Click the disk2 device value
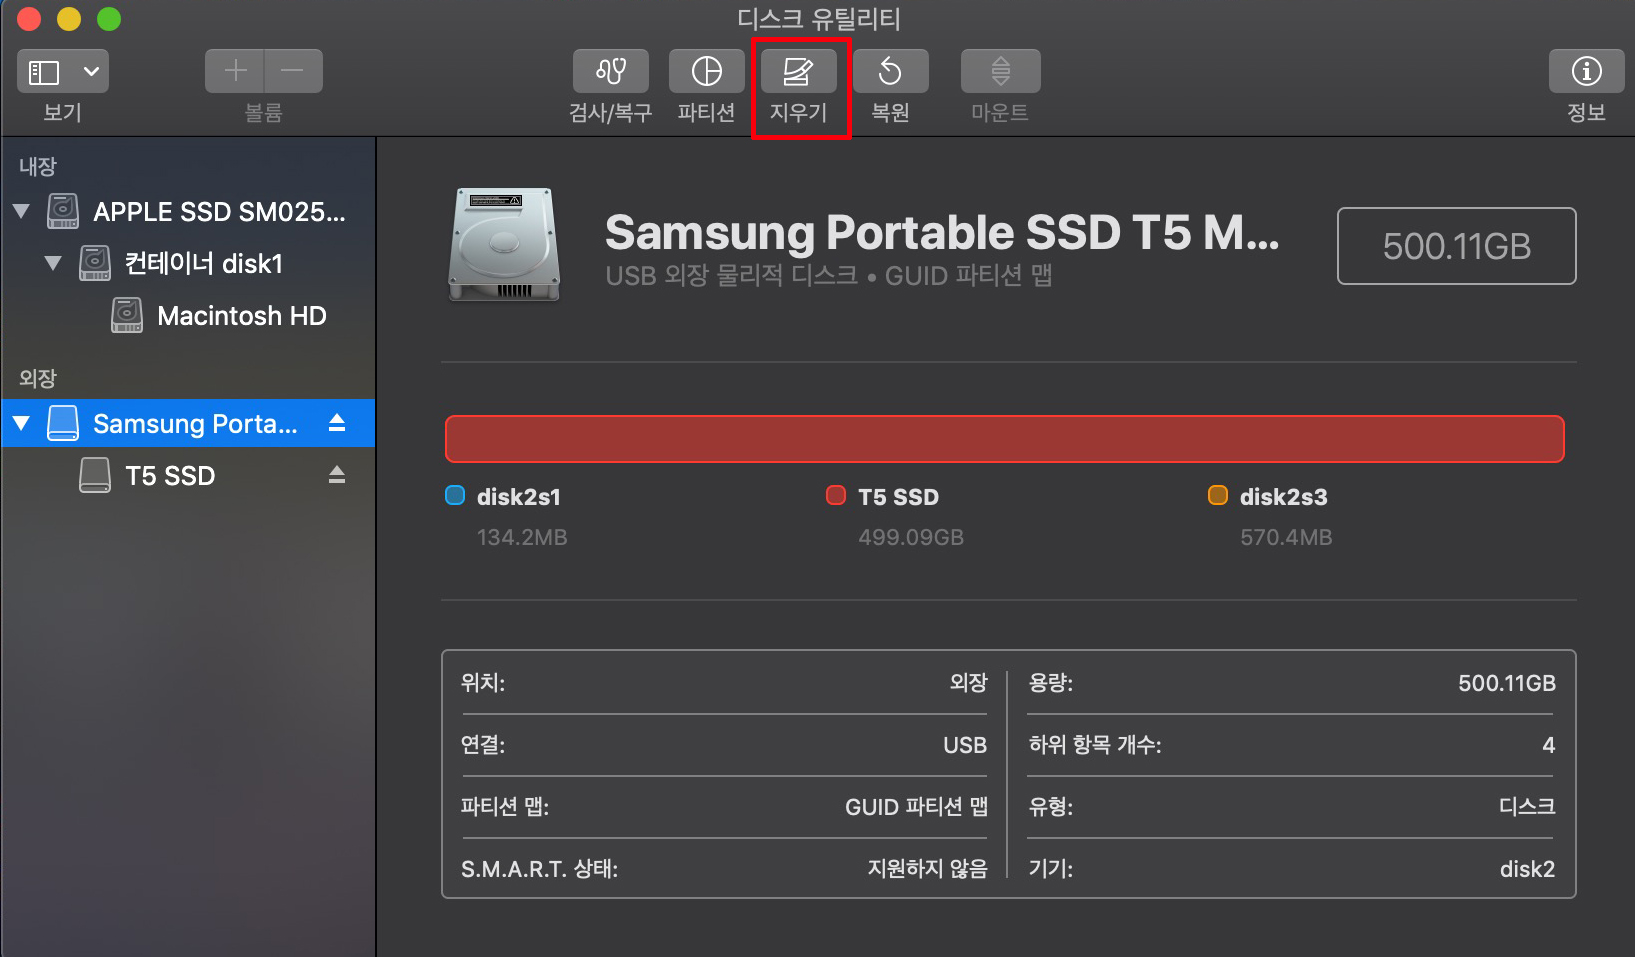 point(1527,869)
